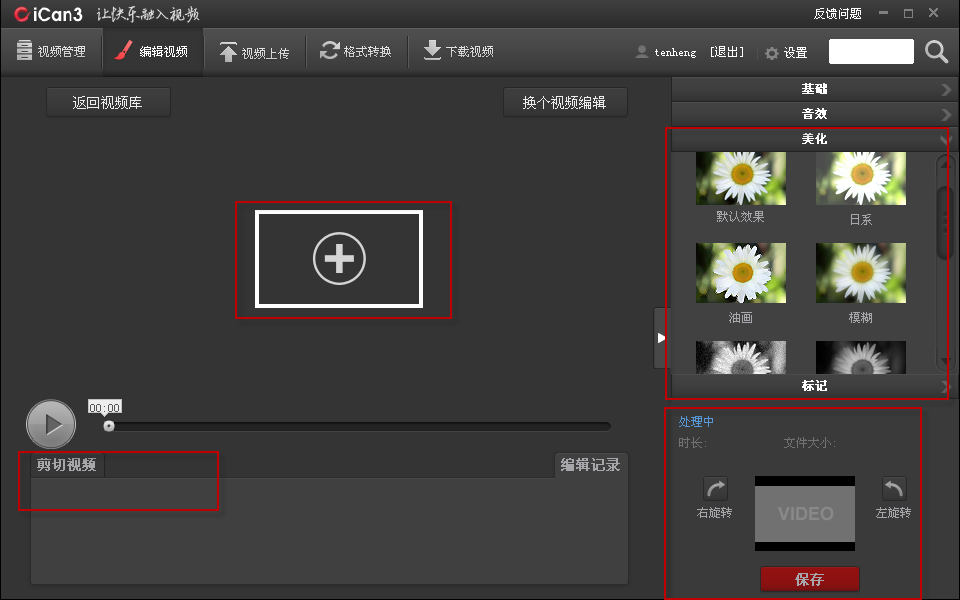The image size is (960, 600).
Task: Choose the 模糊 blur effect thumbnail
Action: pos(861,273)
